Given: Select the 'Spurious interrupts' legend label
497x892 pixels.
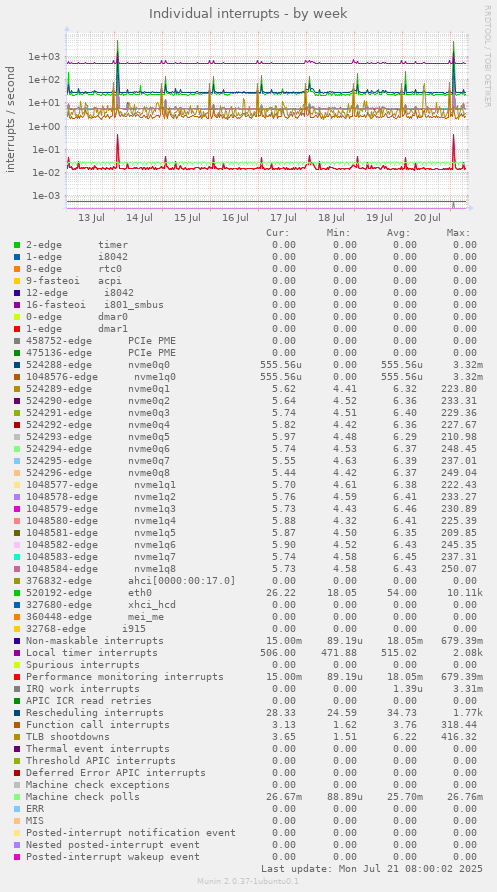Looking at the screenshot, I should (83, 664).
